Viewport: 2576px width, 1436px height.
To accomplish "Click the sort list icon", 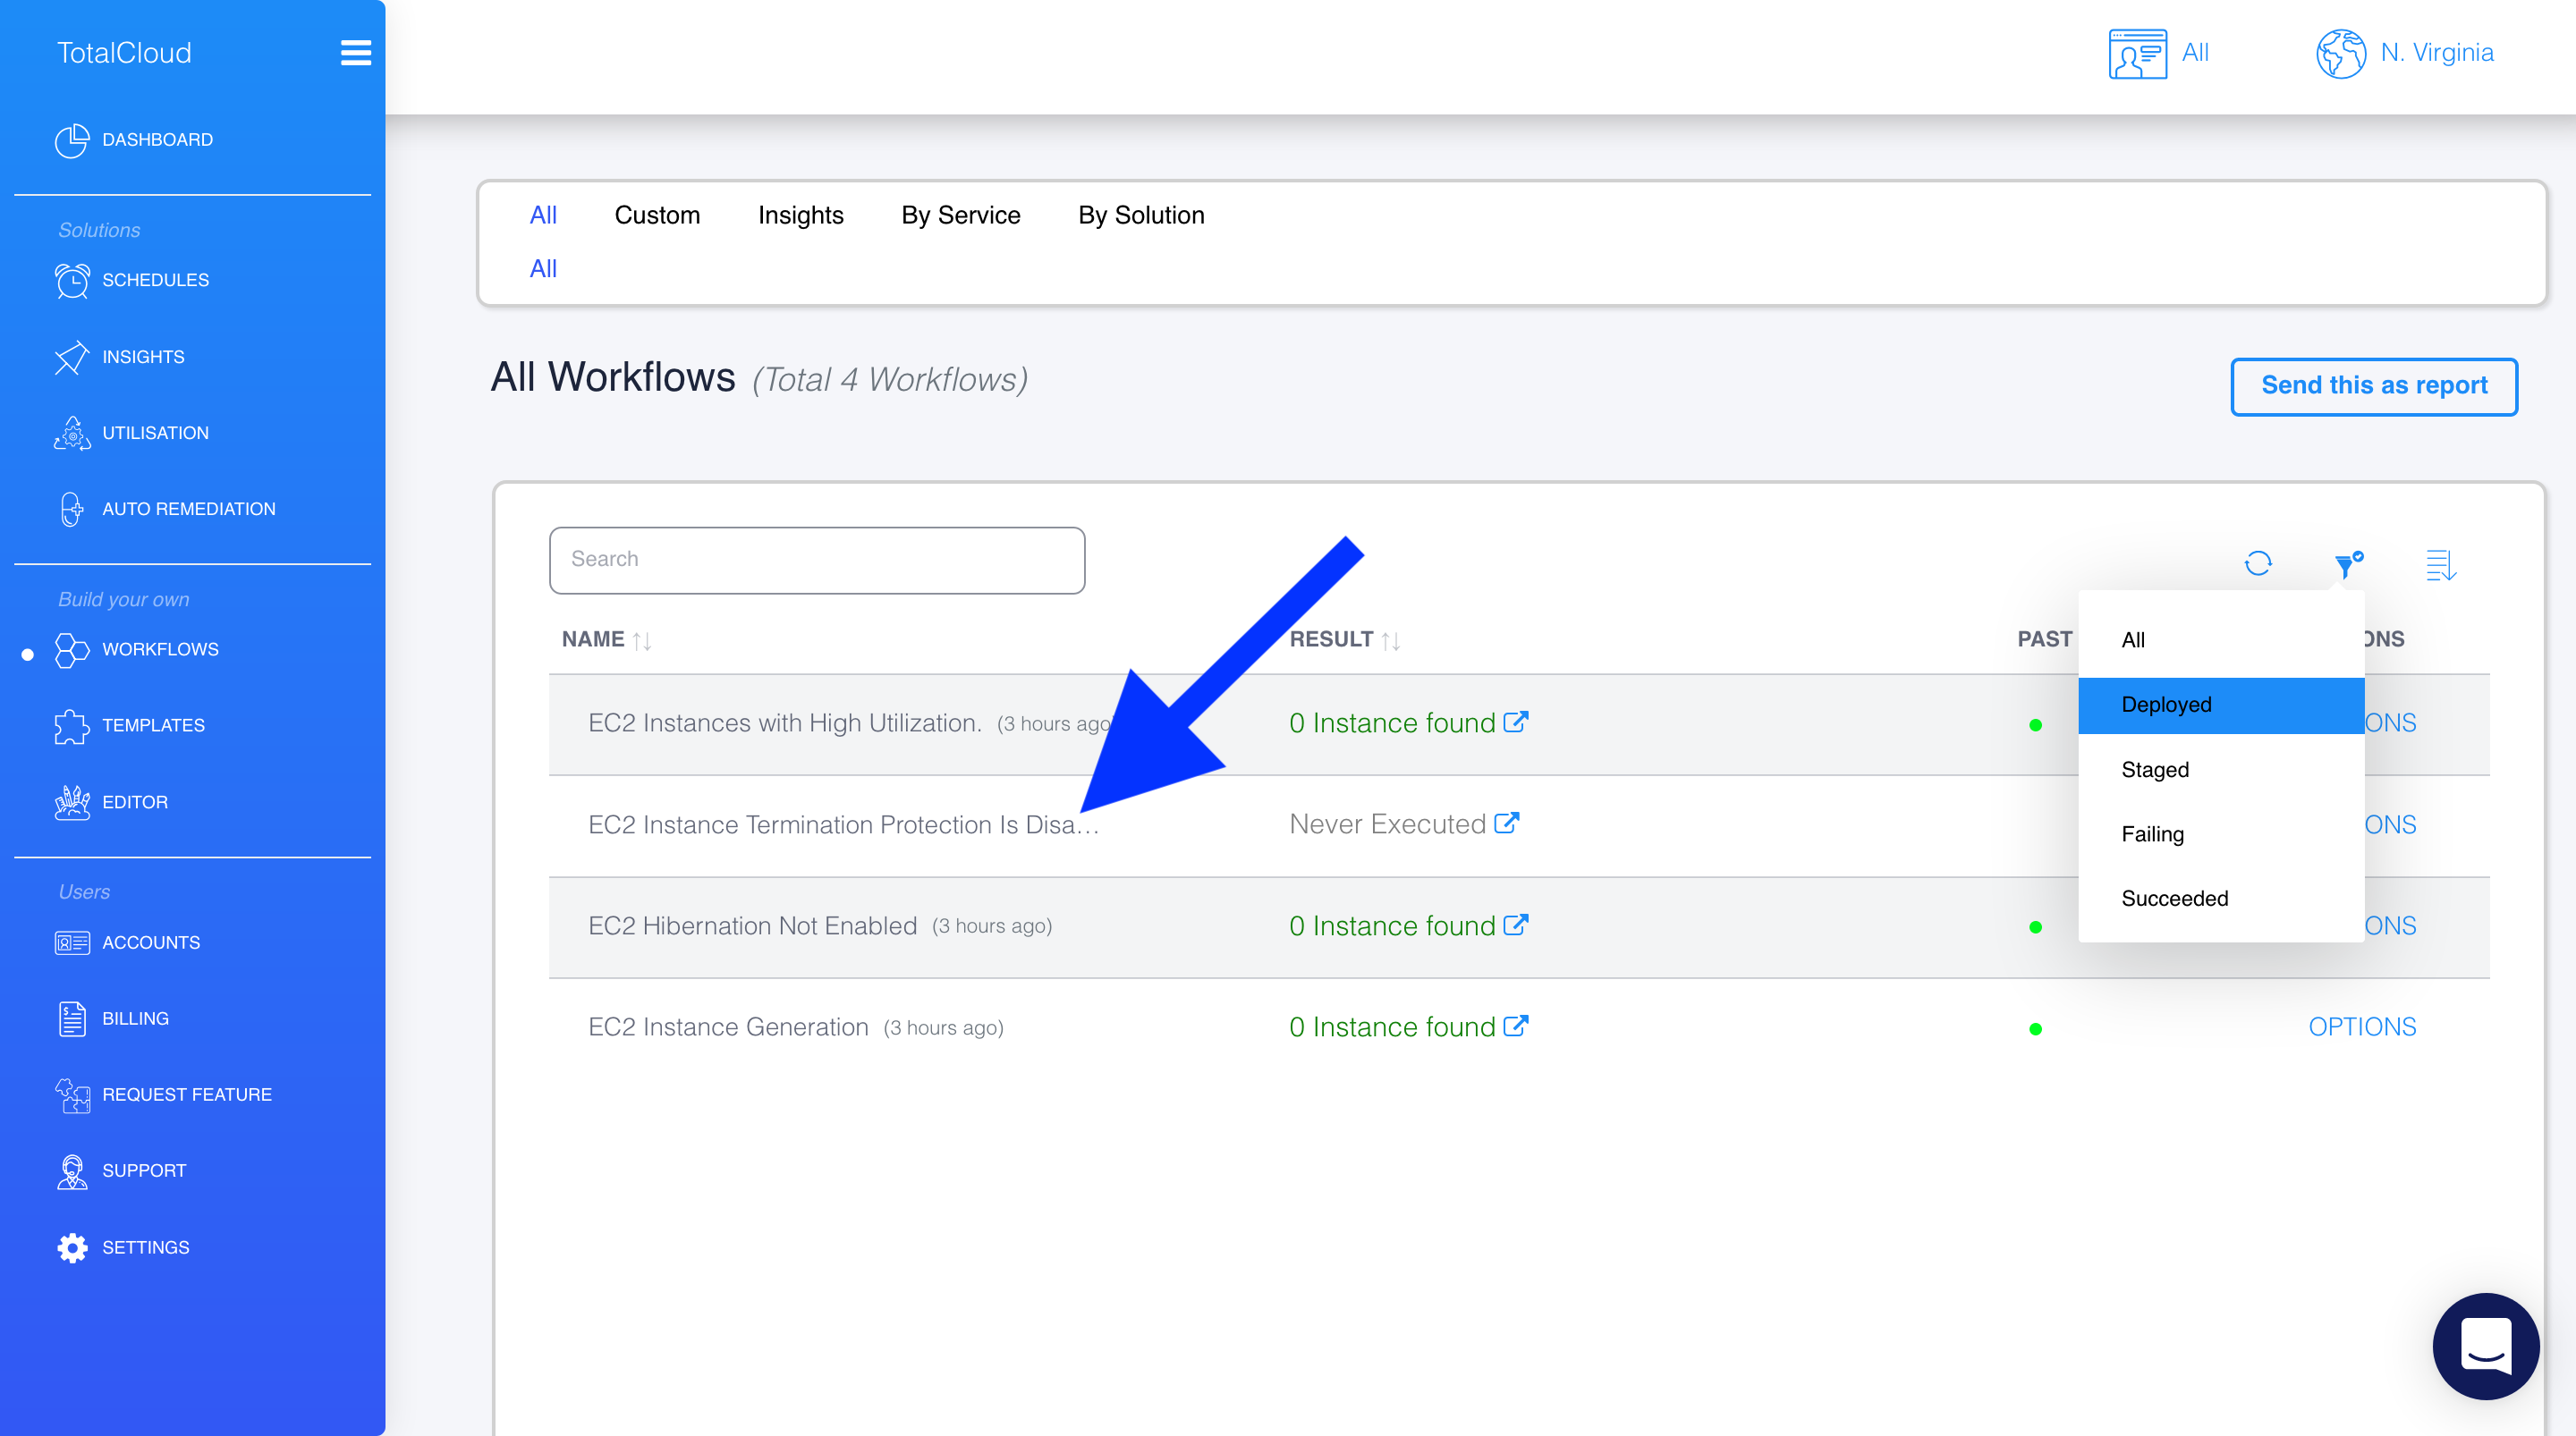I will (2440, 565).
